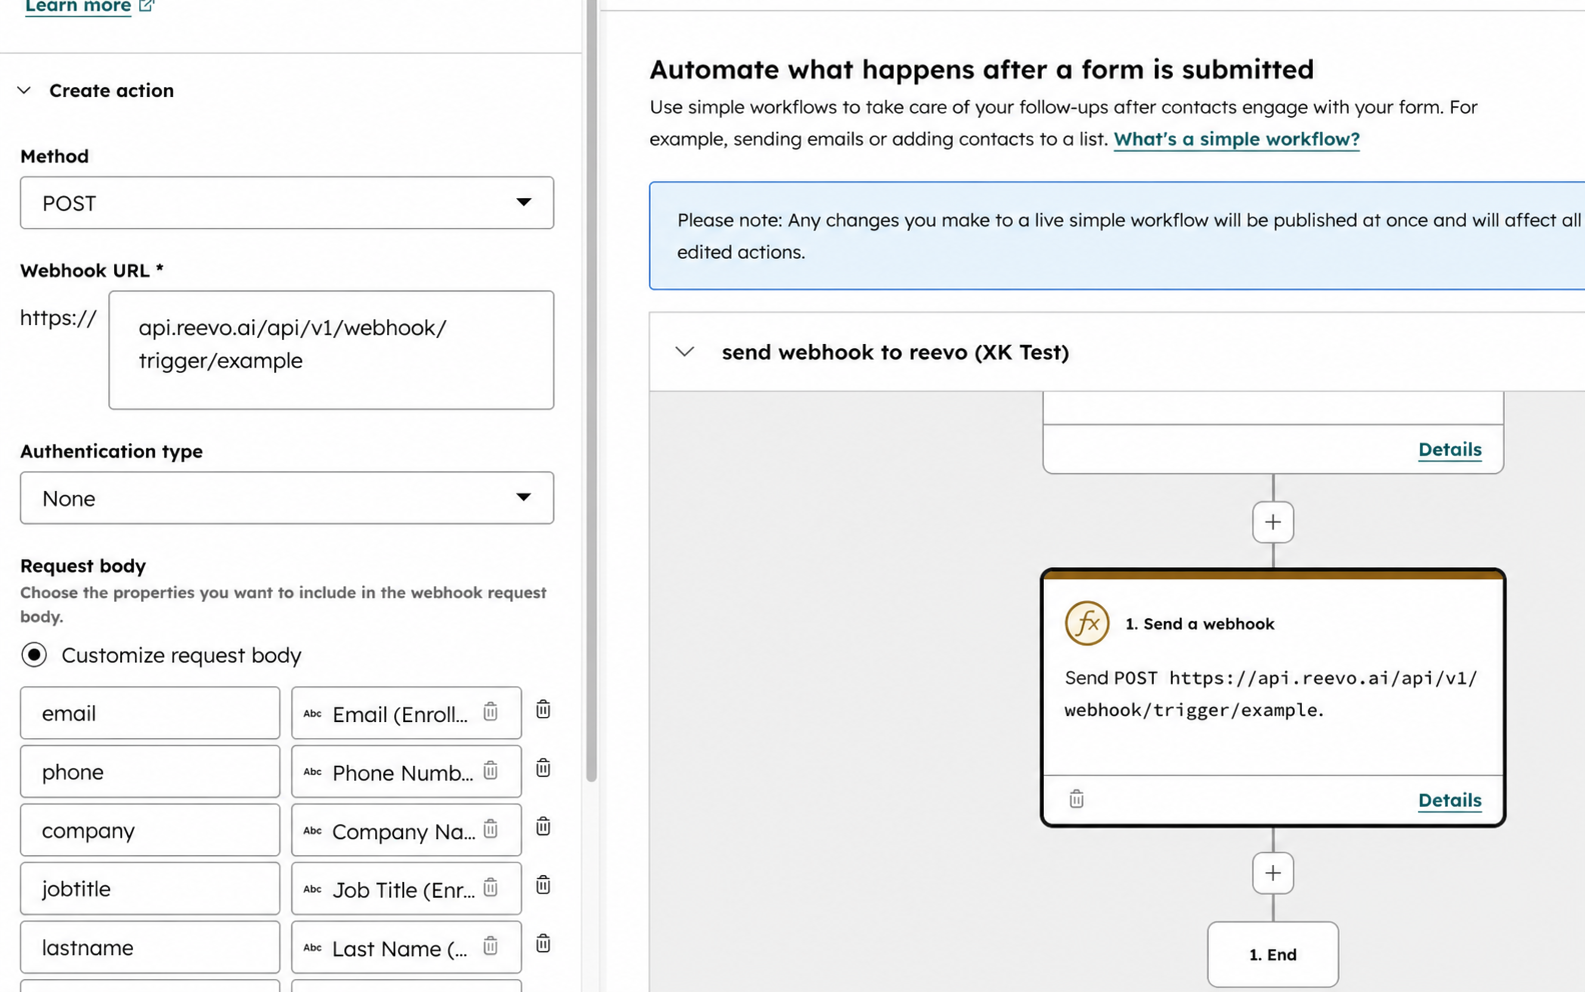Open the Authentication type dropdown
The image size is (1585, 992).
(x=287, y=498)
